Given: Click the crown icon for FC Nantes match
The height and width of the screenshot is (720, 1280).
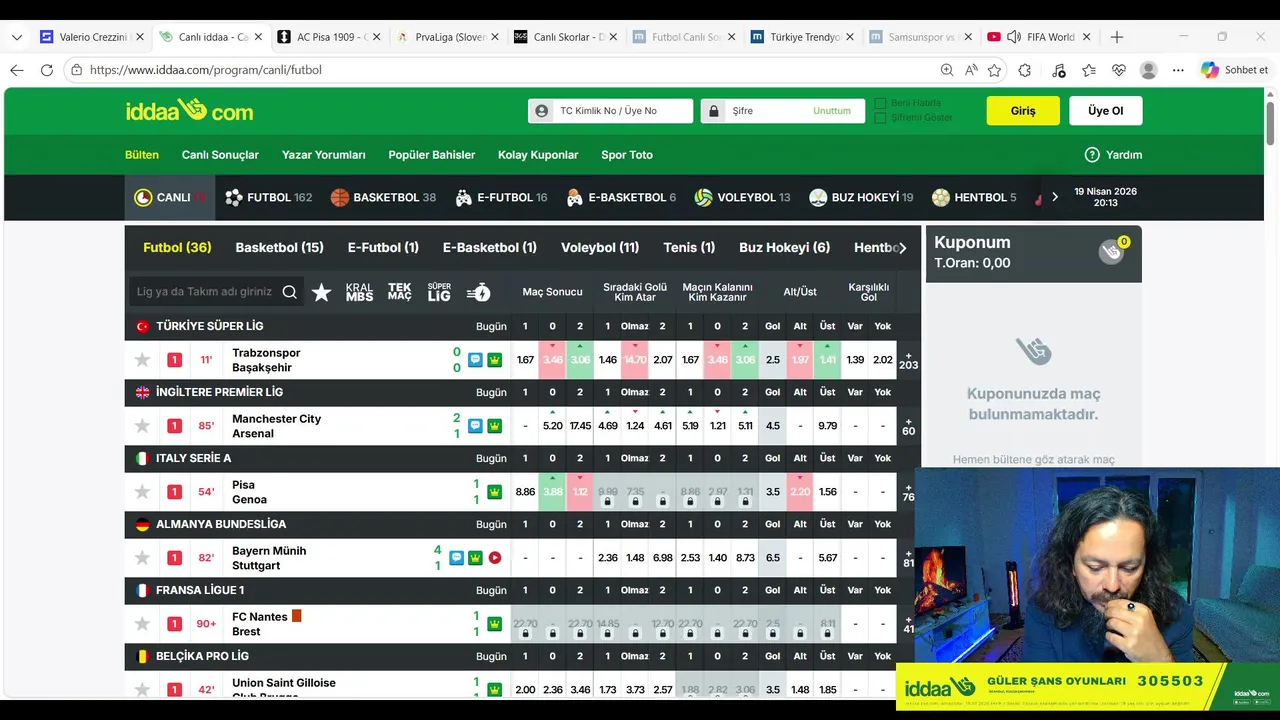Looking at the screenshot, I should click(x=494, y=624).
